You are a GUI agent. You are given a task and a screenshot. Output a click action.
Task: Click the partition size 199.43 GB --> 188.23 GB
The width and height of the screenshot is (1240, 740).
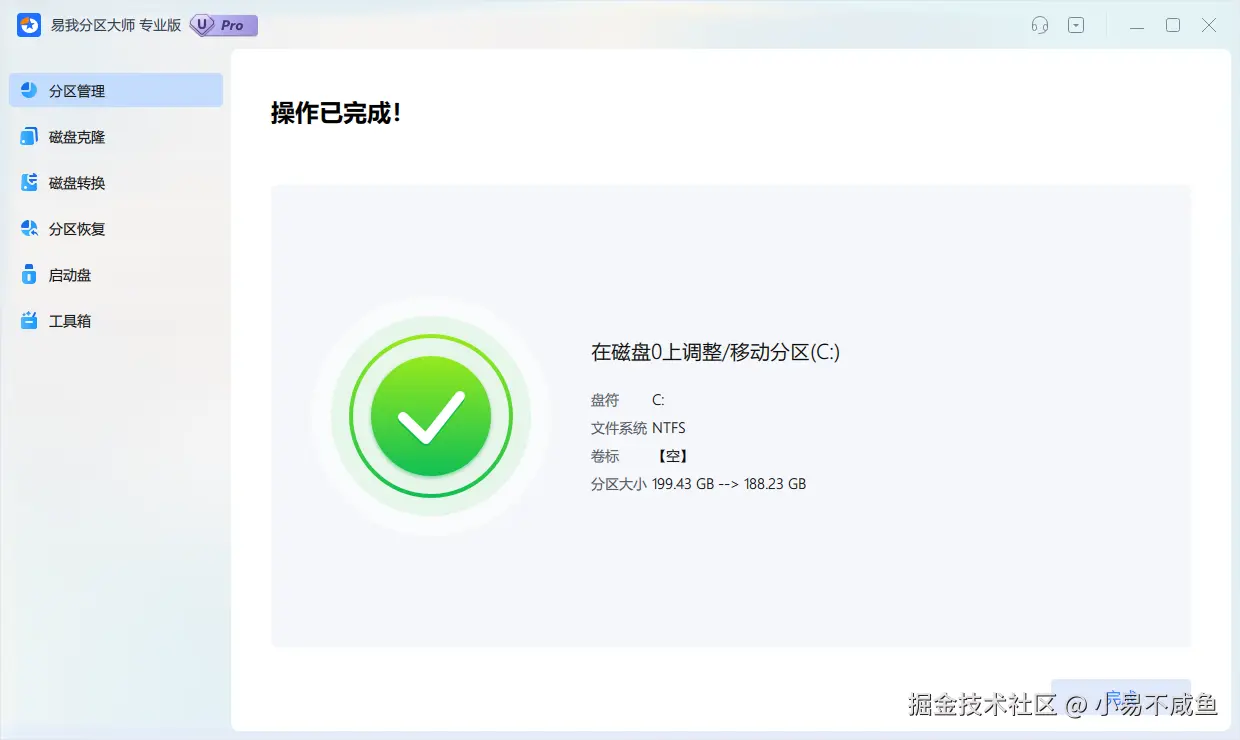coord(729,484)
